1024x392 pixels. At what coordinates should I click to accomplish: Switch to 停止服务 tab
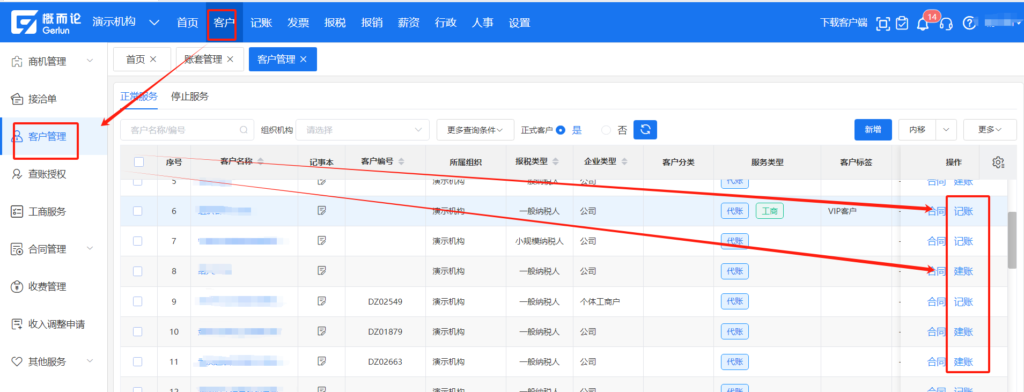point(189,96)
